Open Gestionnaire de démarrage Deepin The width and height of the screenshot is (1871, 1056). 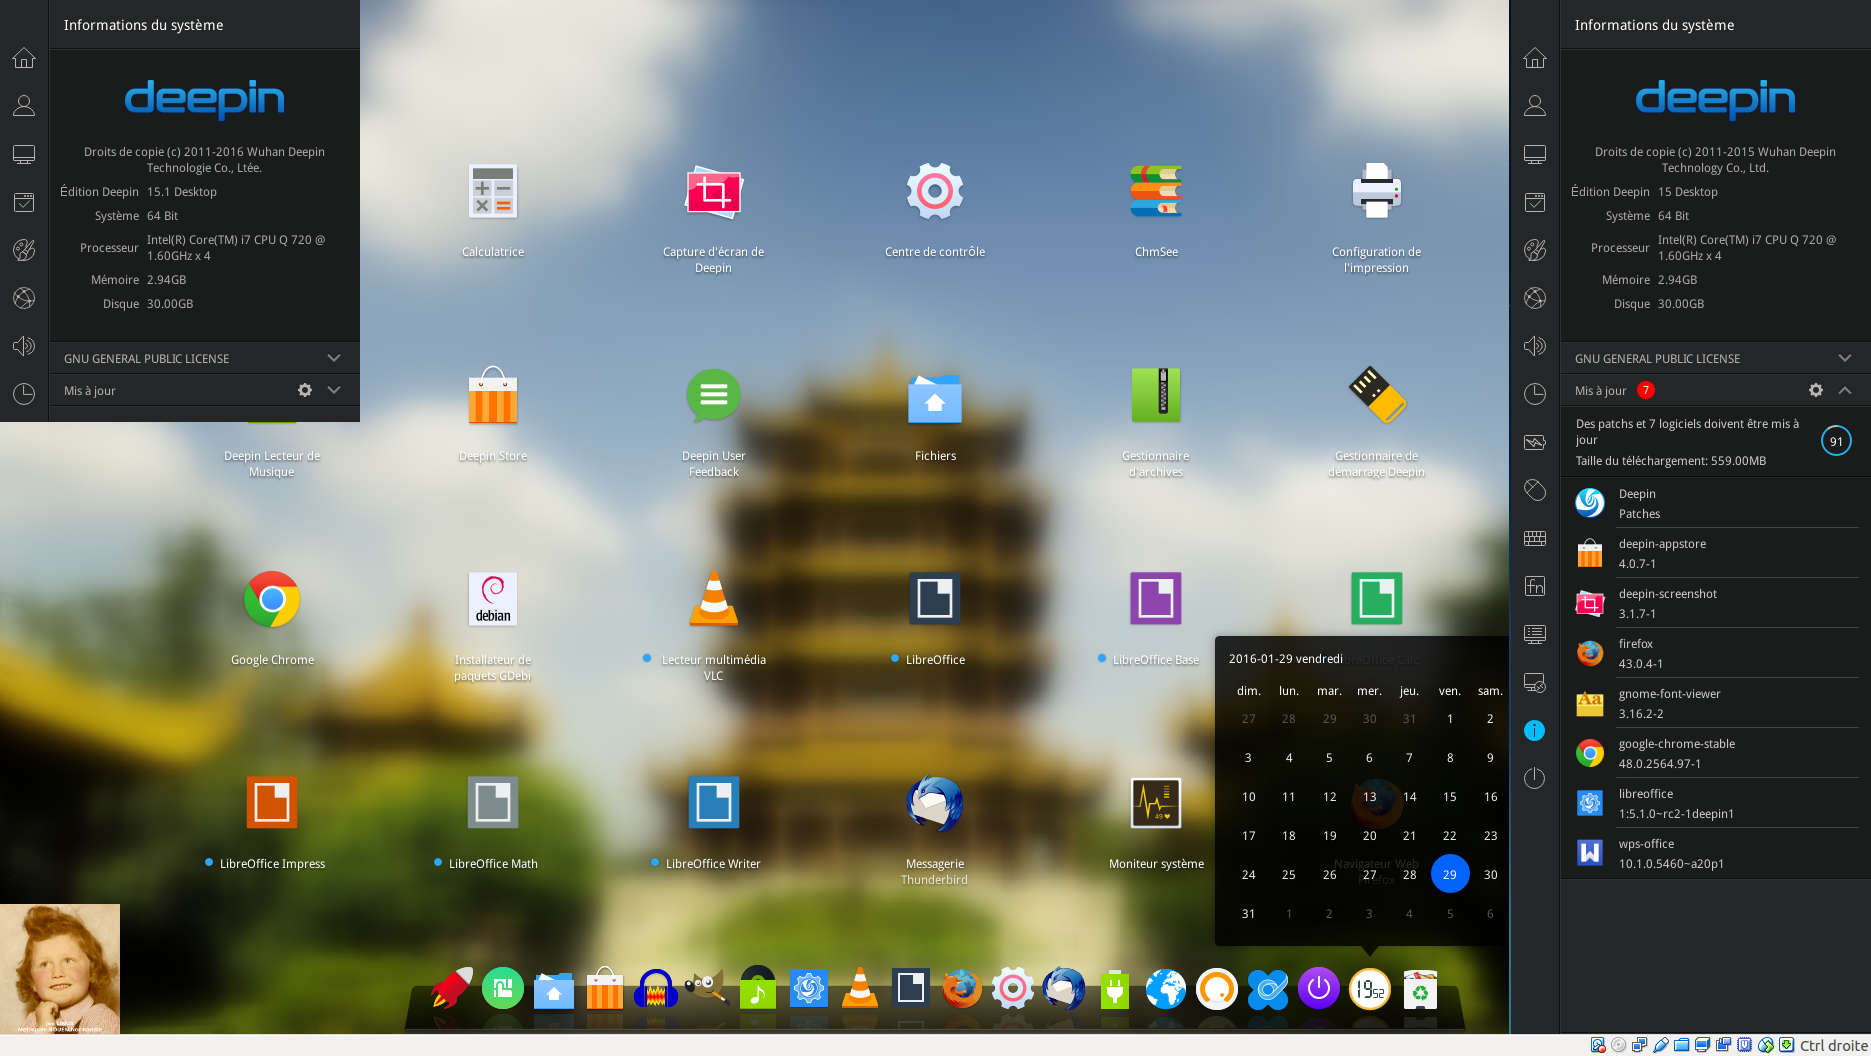pos(1376,396)
